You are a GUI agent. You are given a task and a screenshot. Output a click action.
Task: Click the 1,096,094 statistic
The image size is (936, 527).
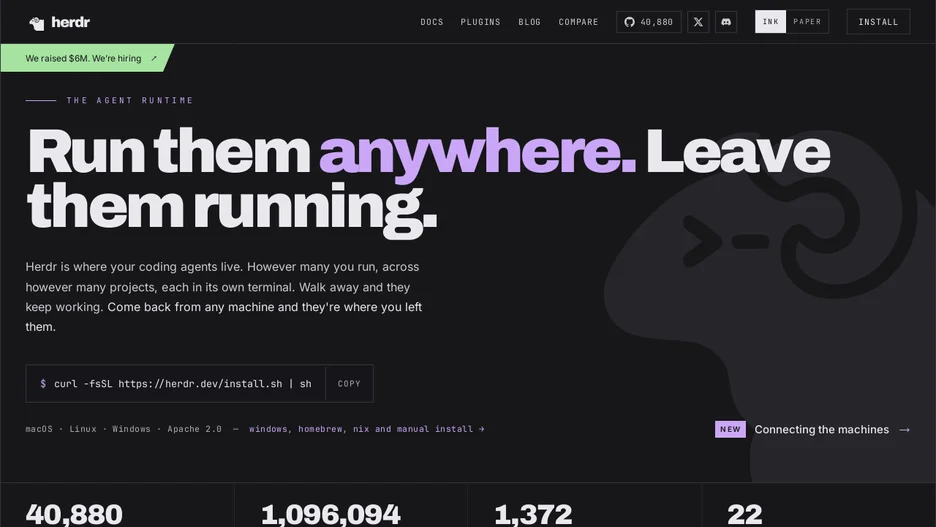coord(331,514)
